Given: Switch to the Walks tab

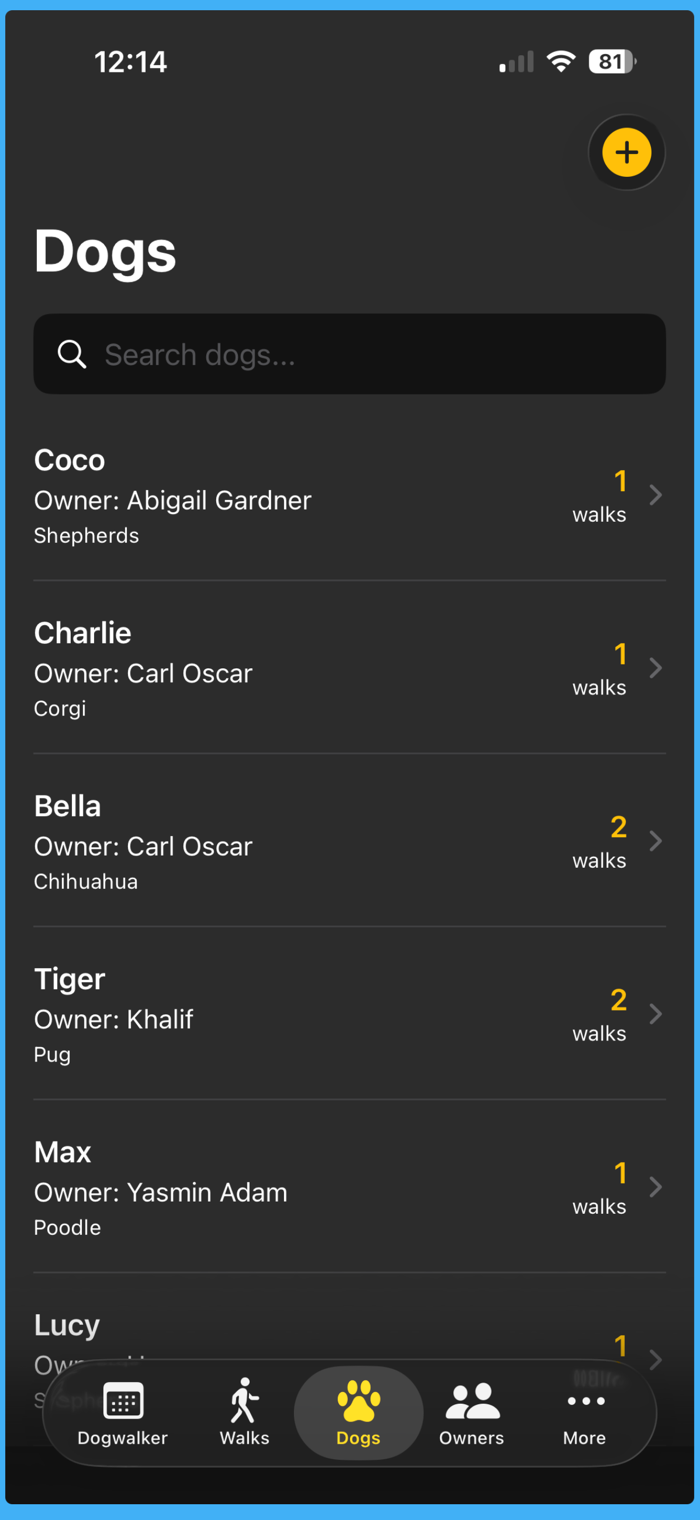Looking at the screenshot, I should point(245,1413).
